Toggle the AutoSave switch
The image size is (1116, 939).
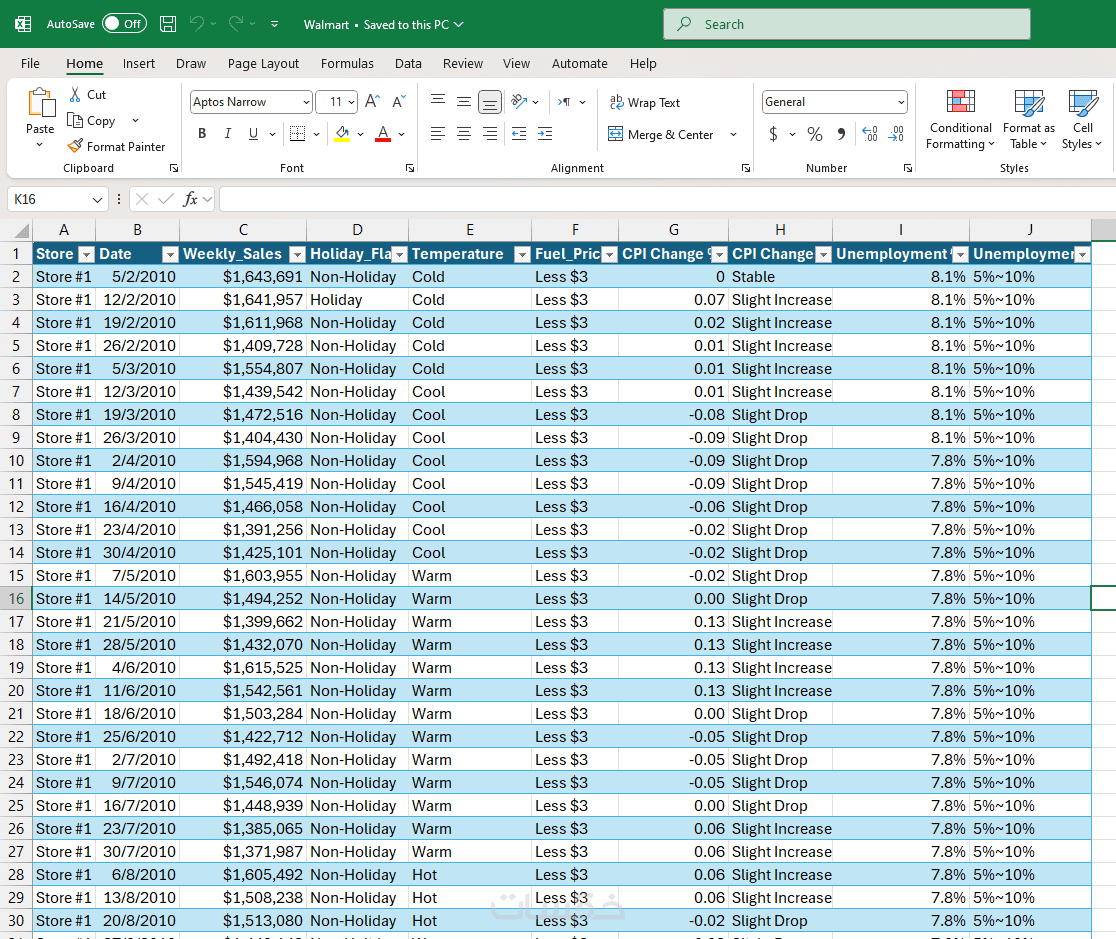(124, 24)
